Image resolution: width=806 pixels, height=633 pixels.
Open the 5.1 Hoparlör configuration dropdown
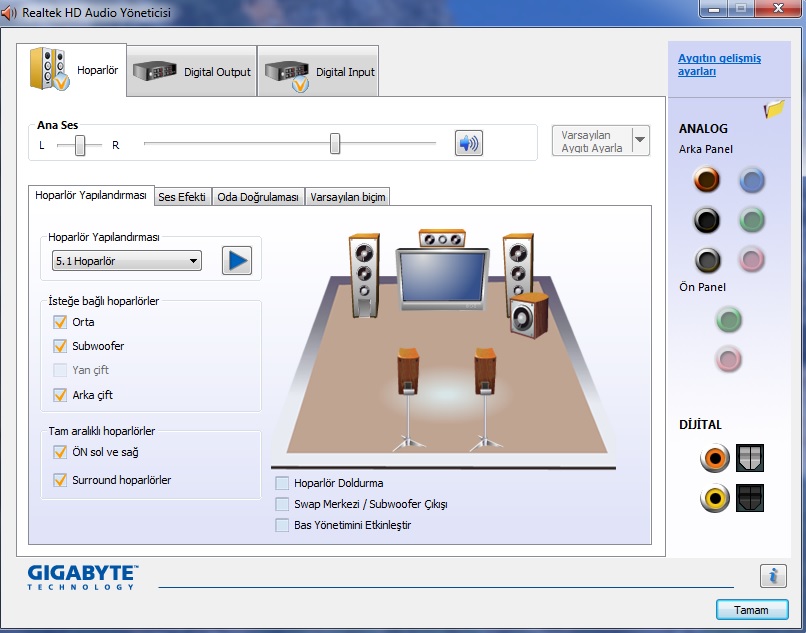[x=126, y=261]
